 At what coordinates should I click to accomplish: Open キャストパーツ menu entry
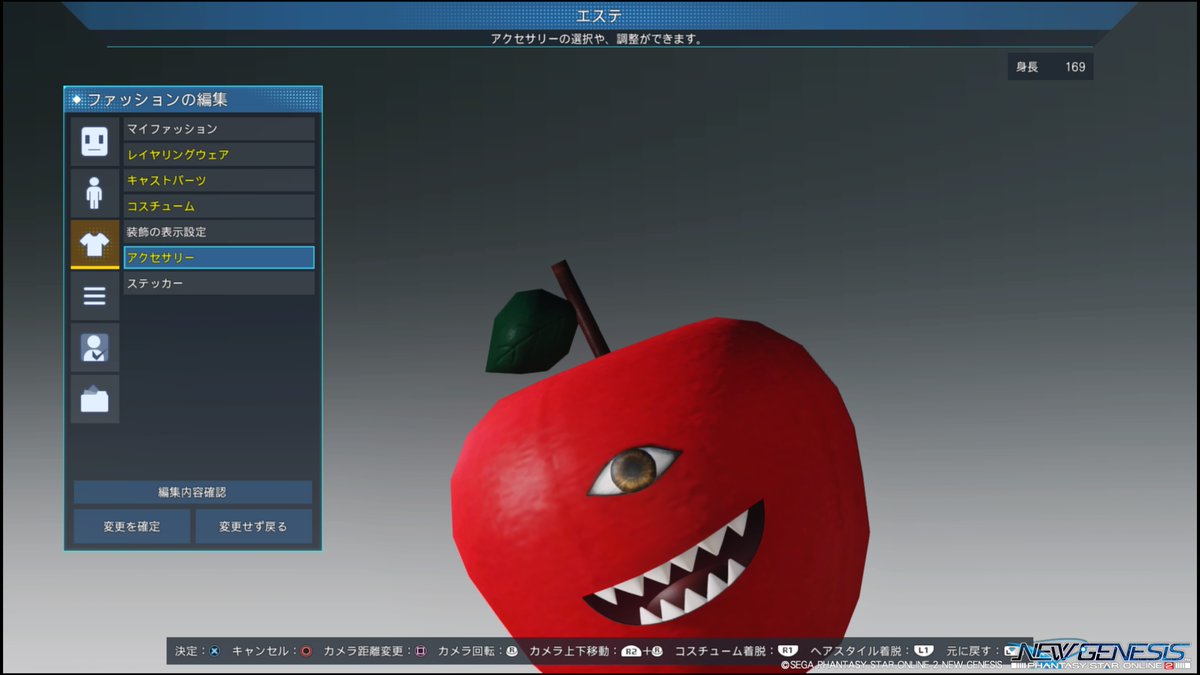[219, 180]
